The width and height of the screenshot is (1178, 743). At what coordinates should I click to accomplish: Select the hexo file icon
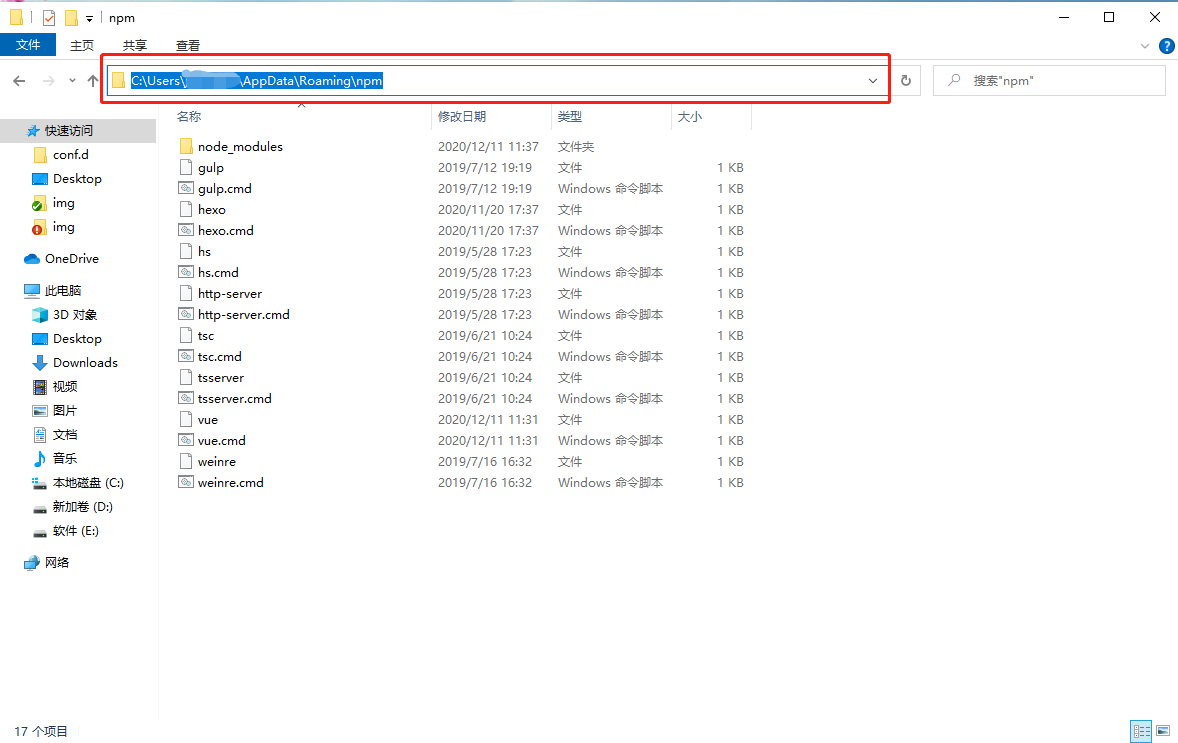(x=186, y=210)
